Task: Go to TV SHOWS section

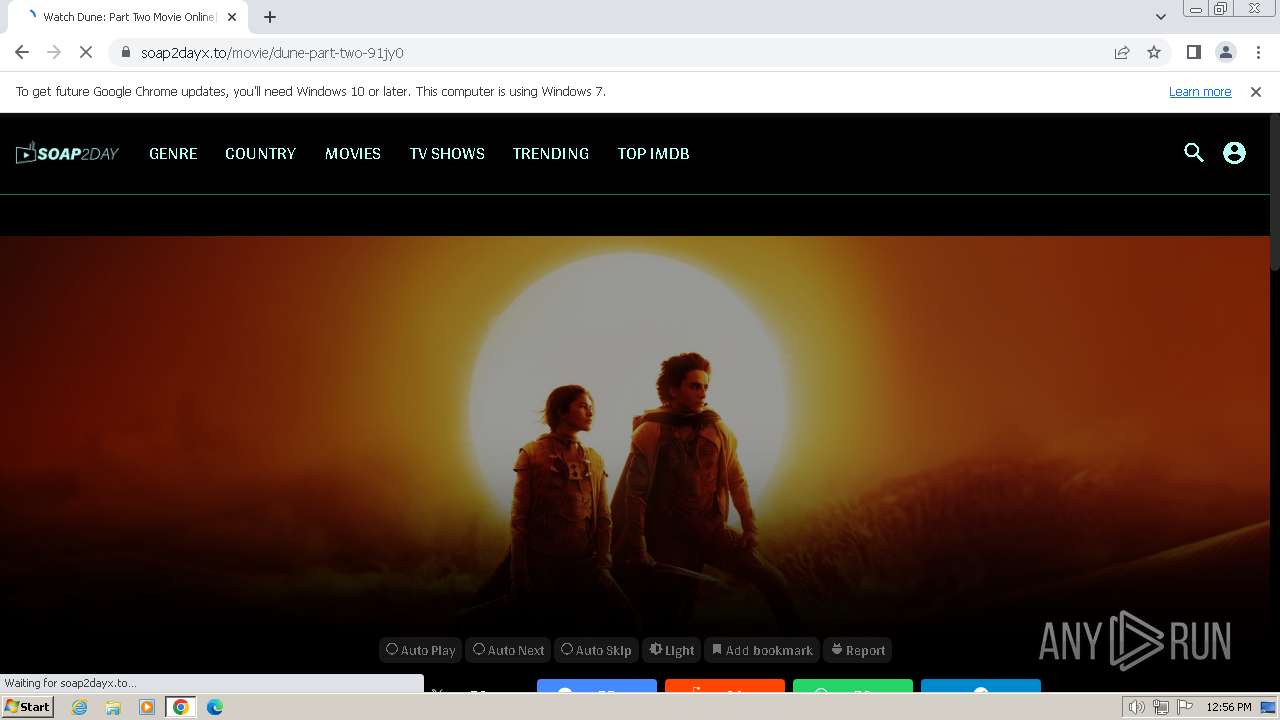Action: pos(447,153)
